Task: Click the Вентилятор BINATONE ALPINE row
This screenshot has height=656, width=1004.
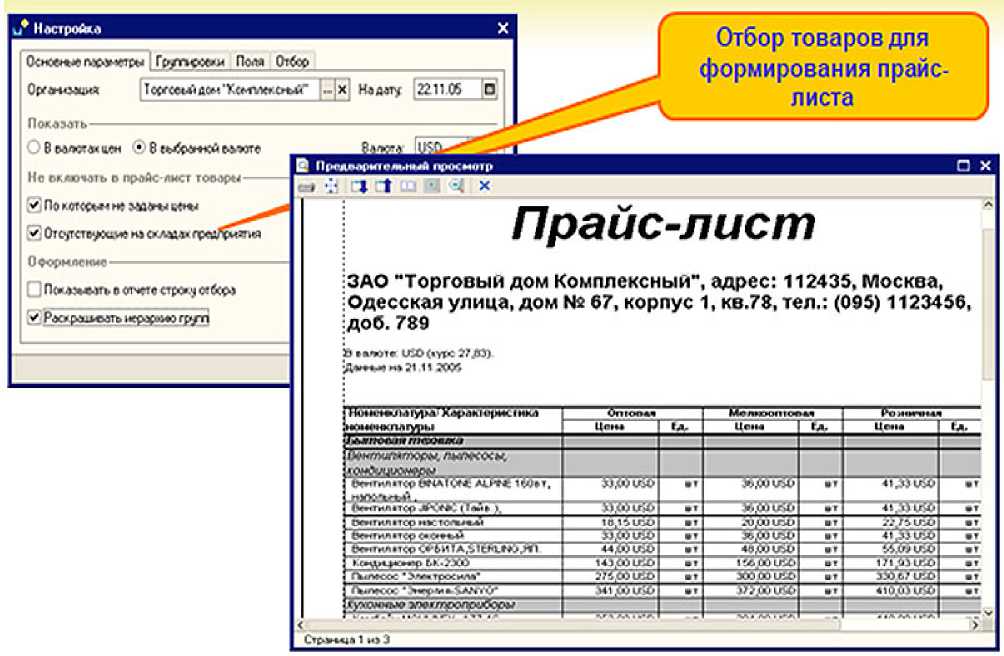Action: point(662,489)
